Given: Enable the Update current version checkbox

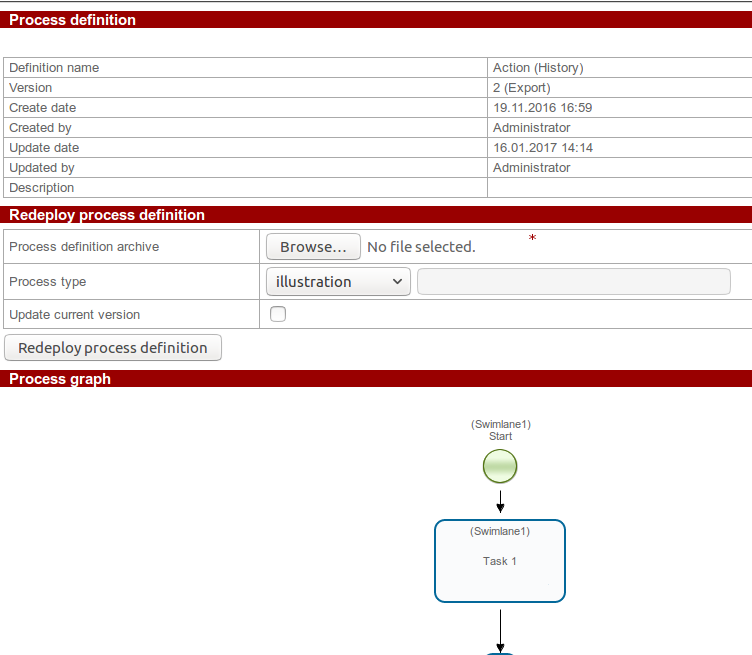Looking at the screenshot, I should tap(278, 314).
